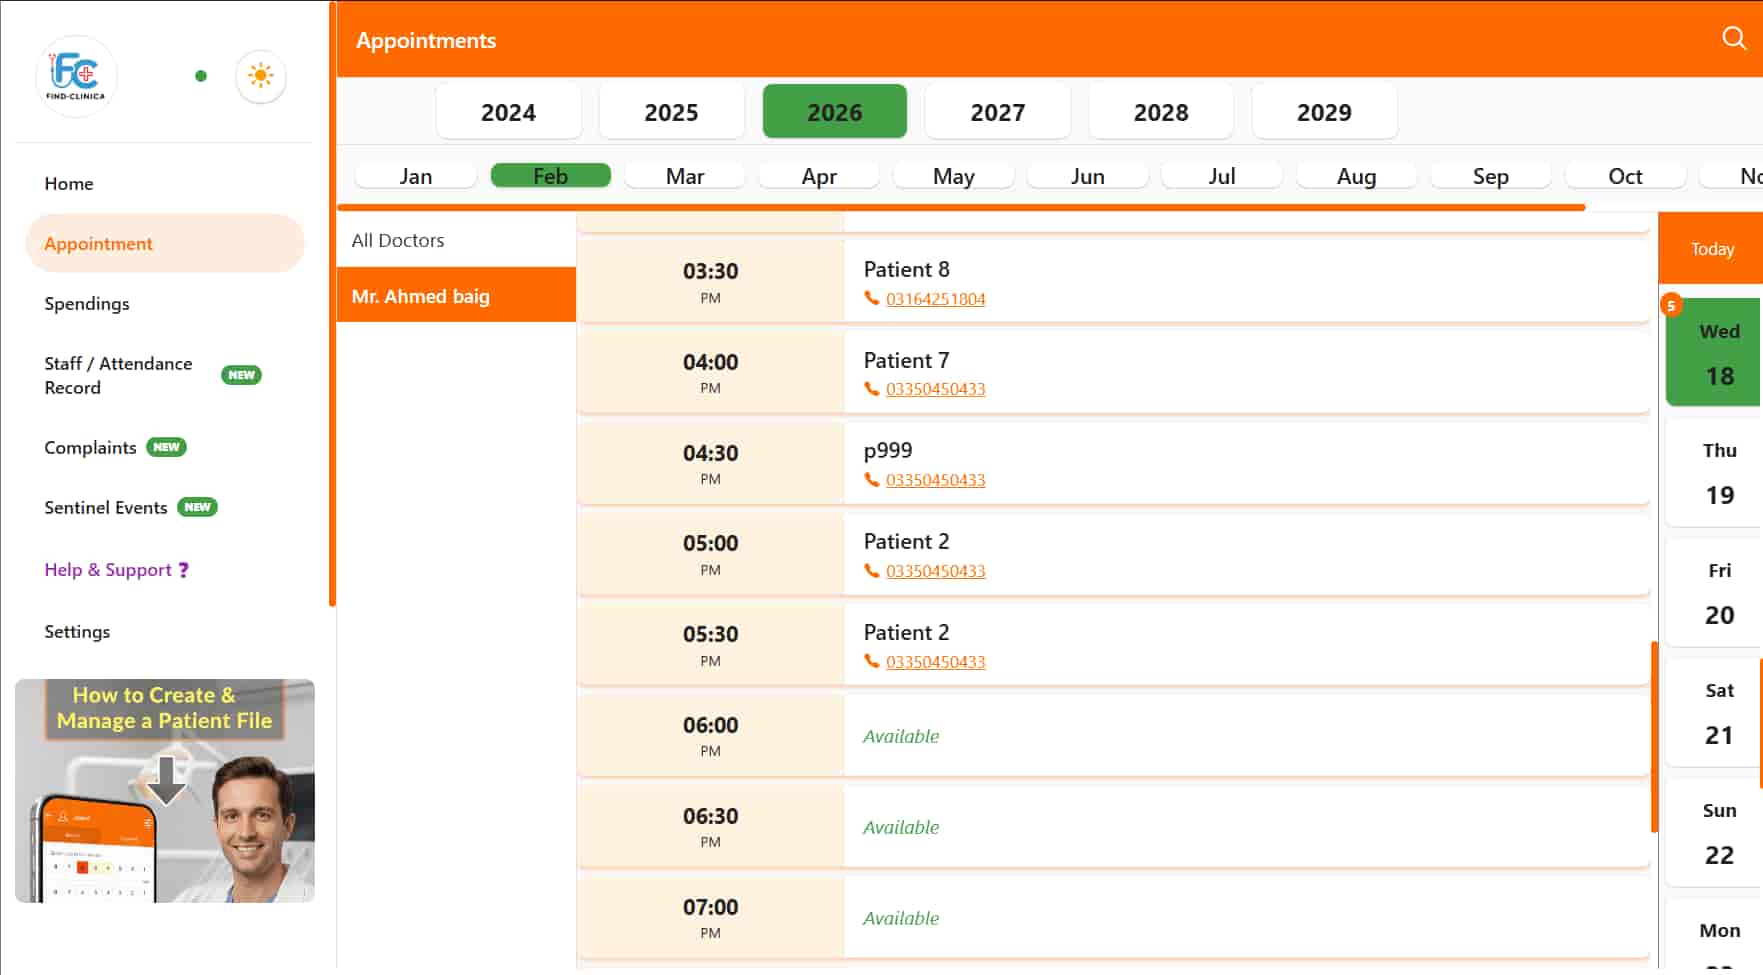Screen dimensions: 1763x975
Task: Click phone icon beside Patient 7 number
Action: [x=871, y=389]
